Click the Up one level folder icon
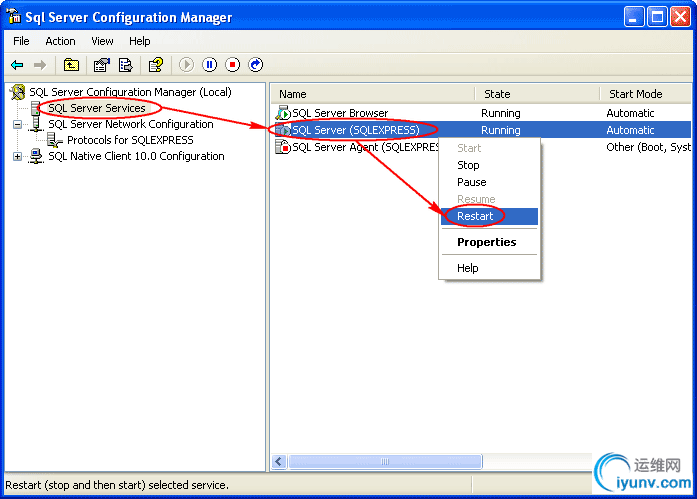The height and width of the screenshot is (499, 697). coord(71,65)
